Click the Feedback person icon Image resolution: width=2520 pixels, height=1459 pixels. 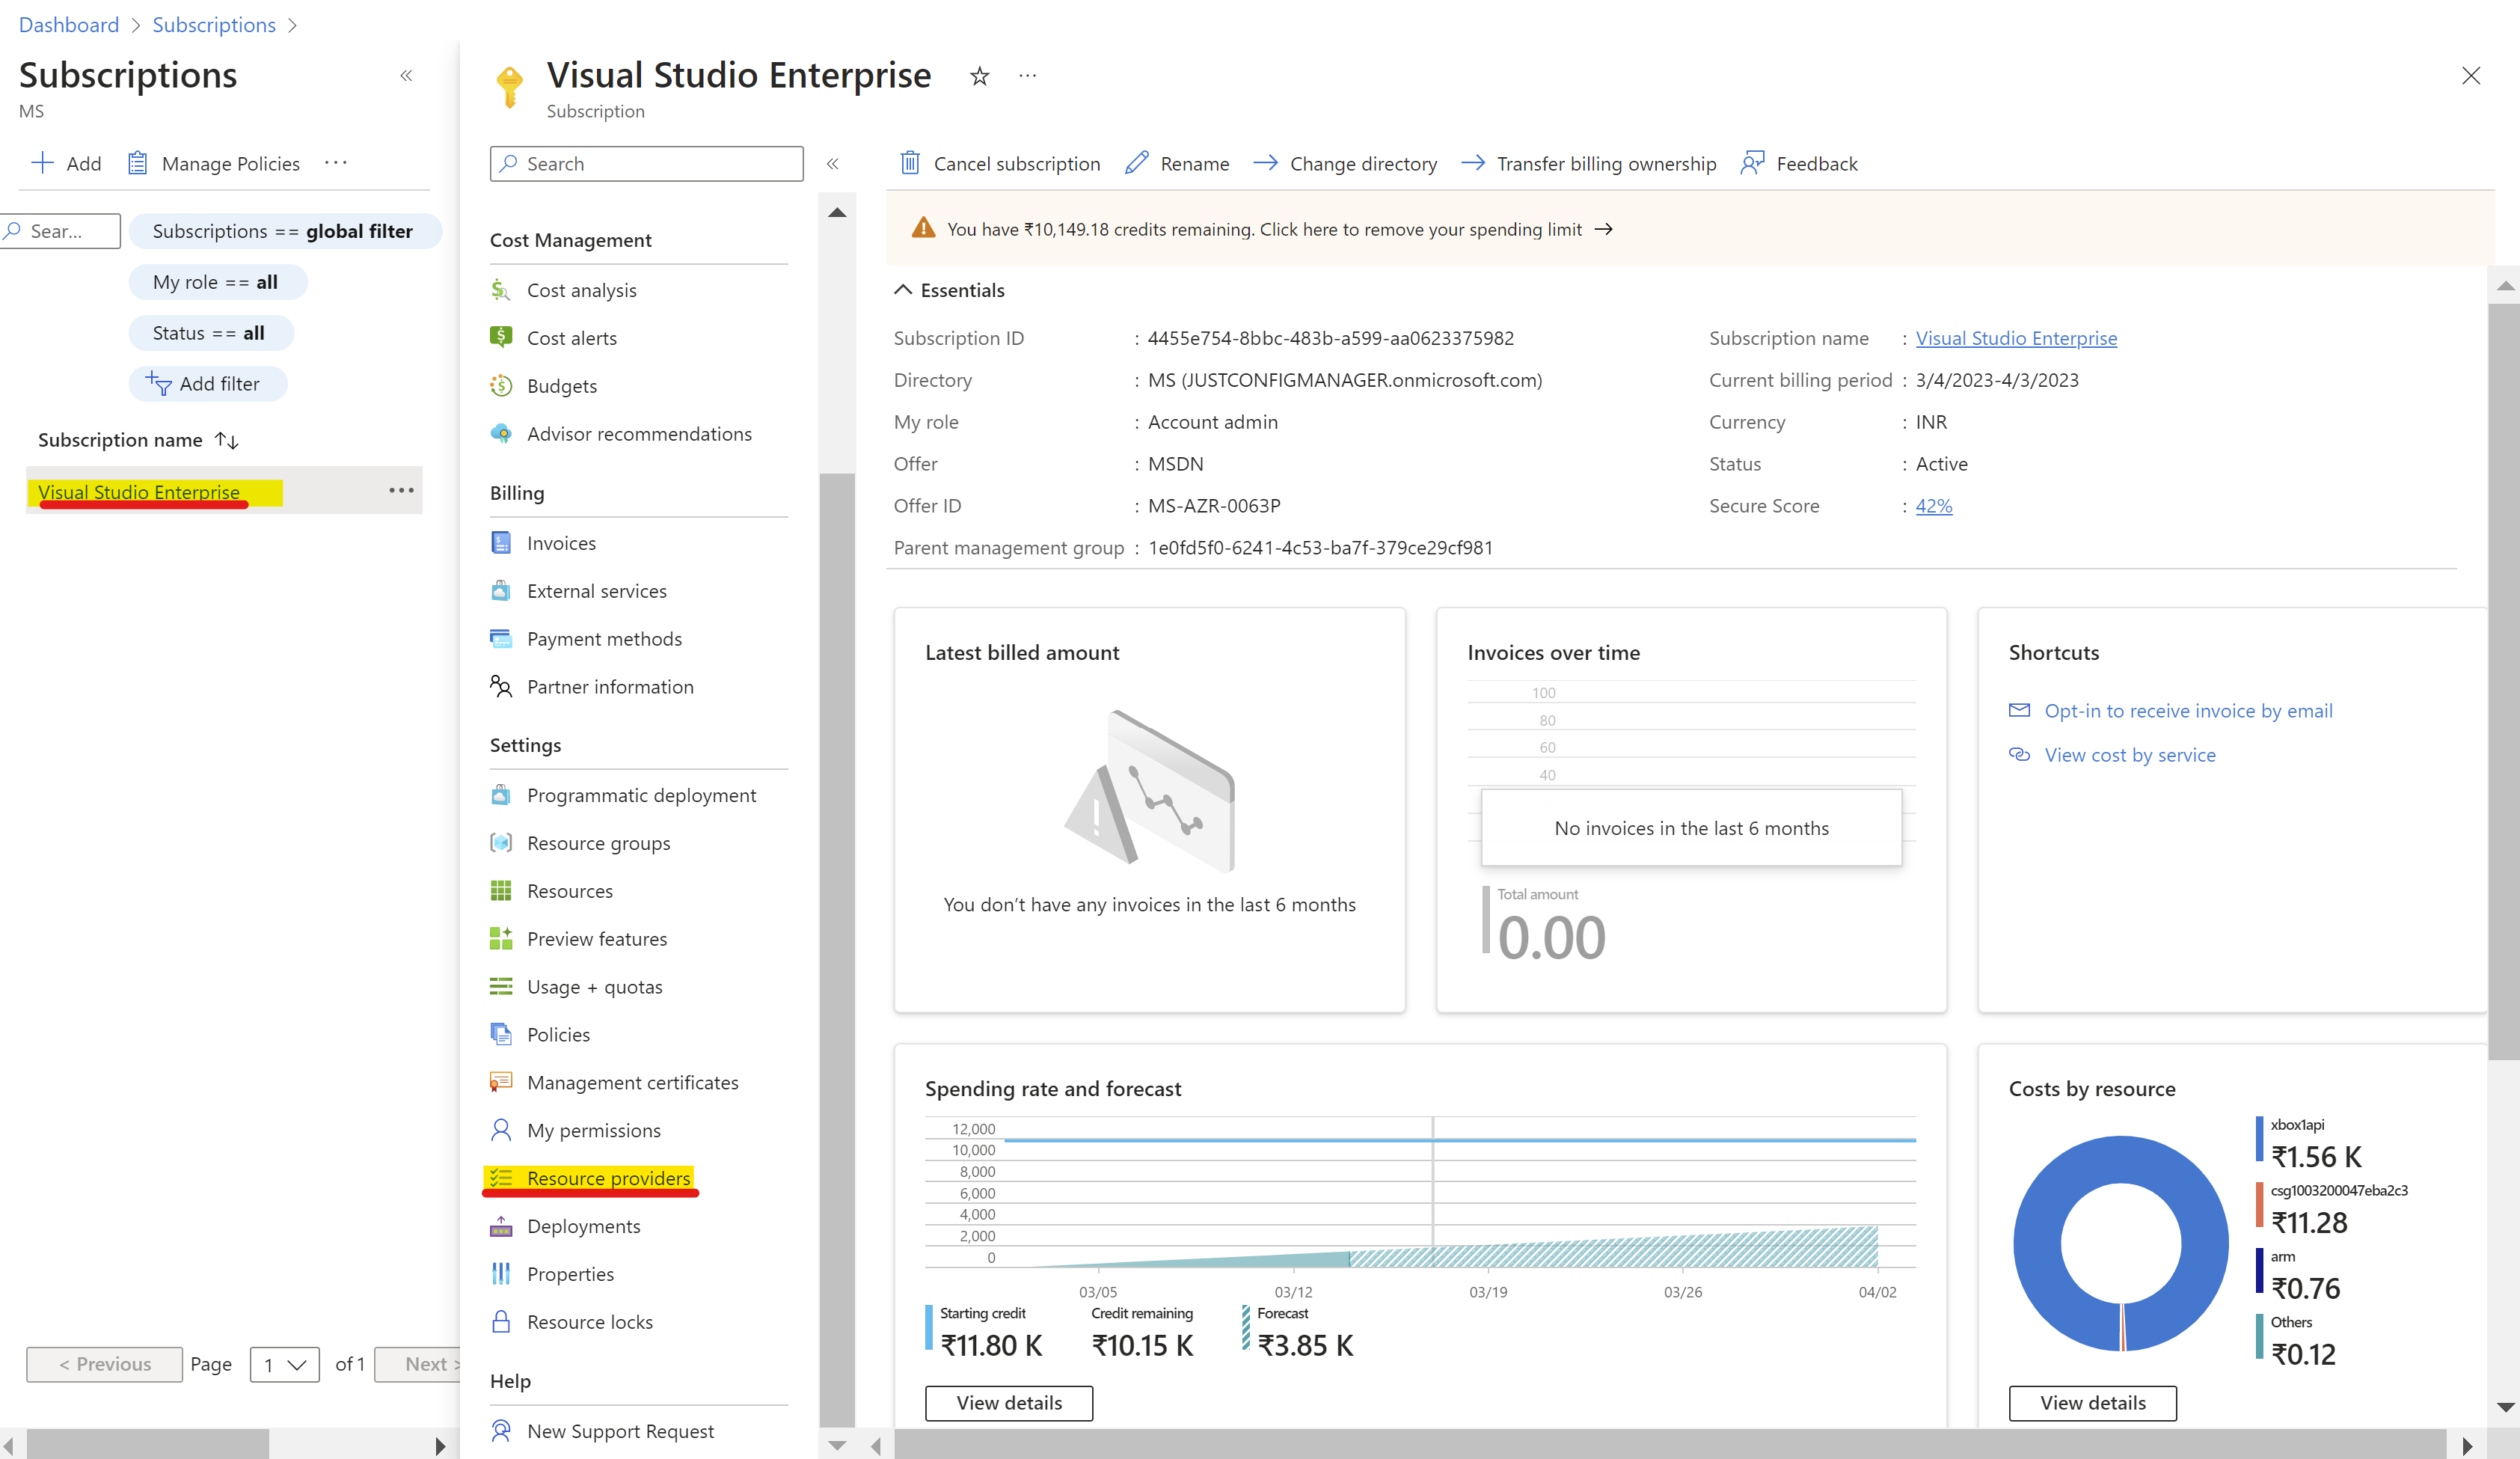coord(1752,163)
